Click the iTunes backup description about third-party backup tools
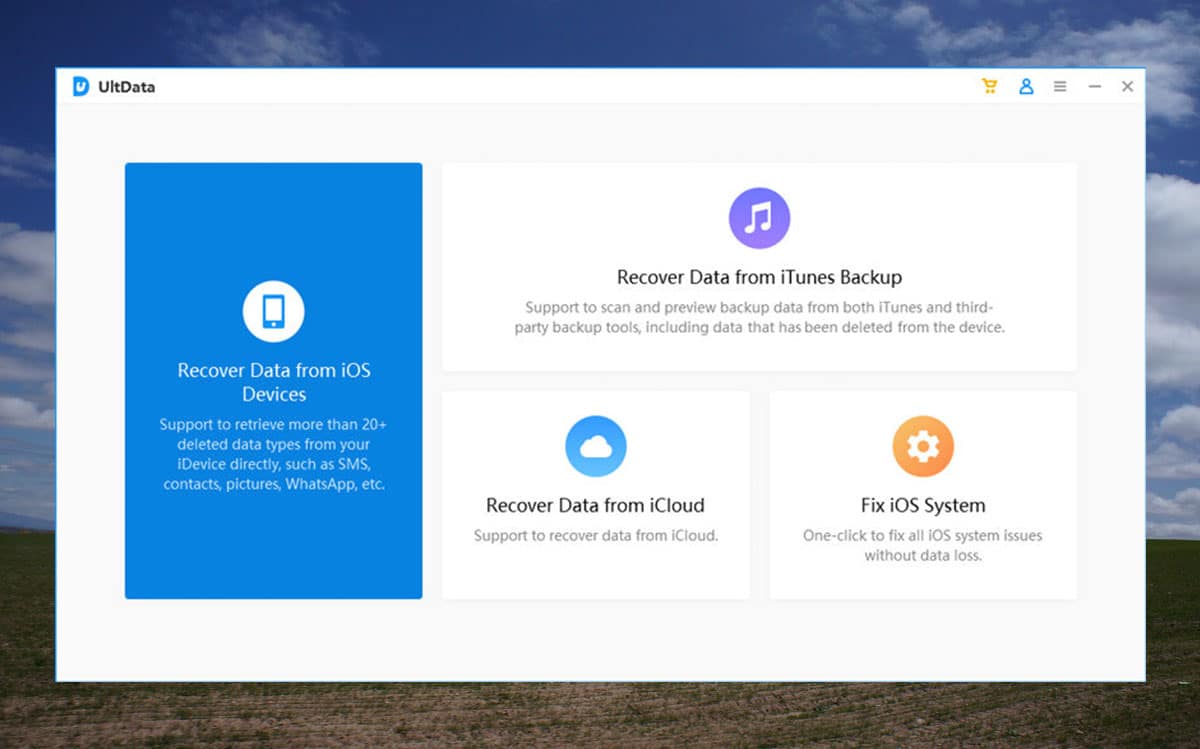 759,317
